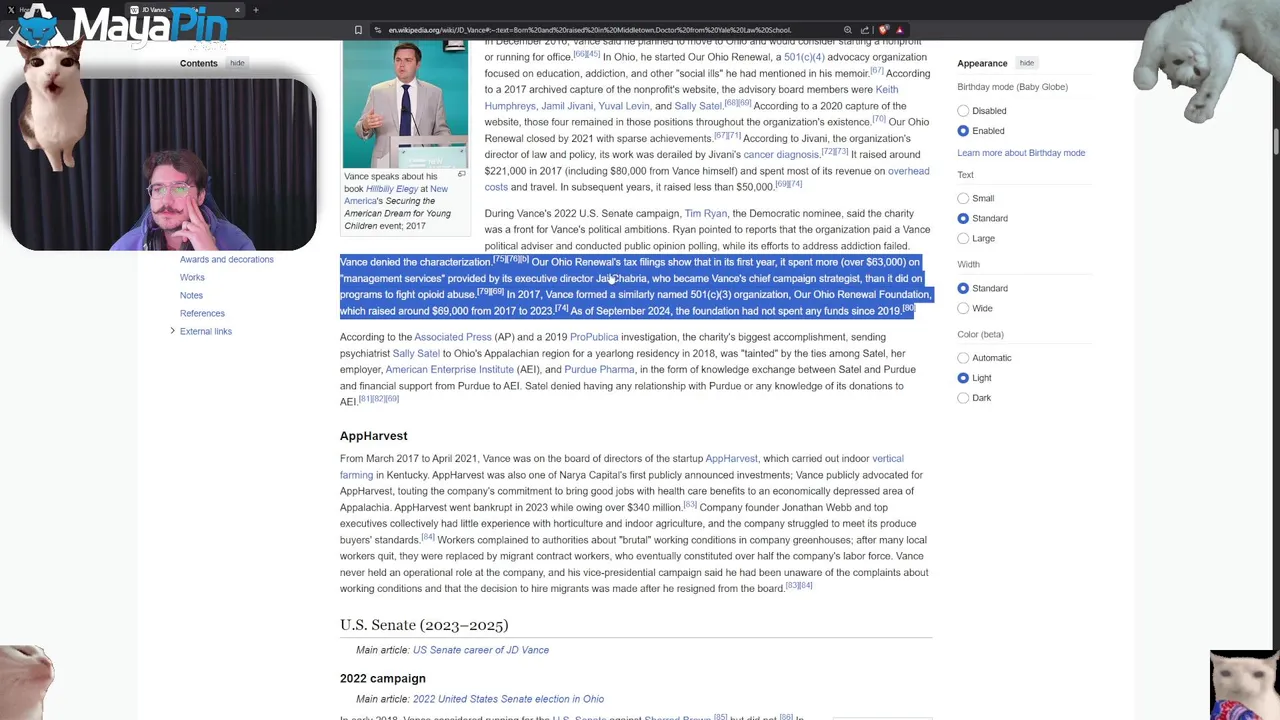
Task: Close the JD Vance tab
Action: coord(237,10)
